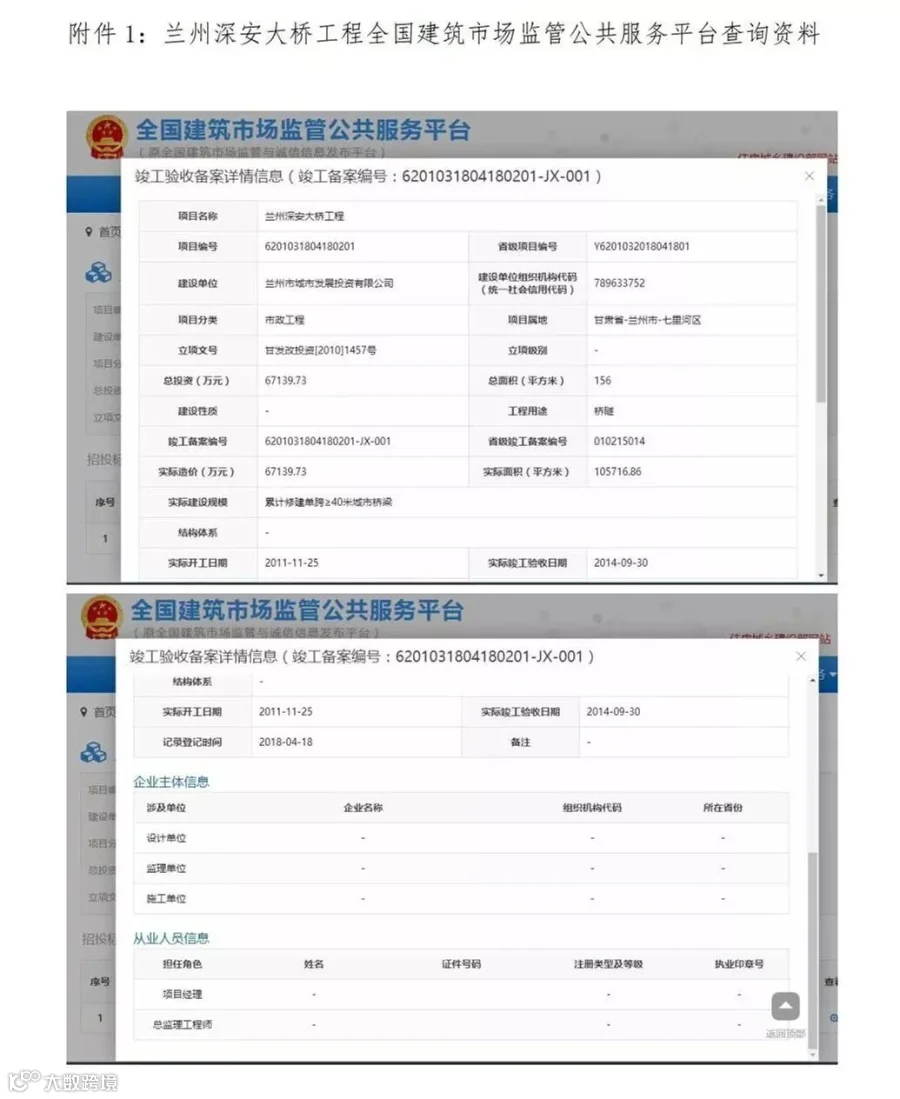Click the 首页 breadcrumb in upper screenshot
Image resolution: width=900 pixels, height=1099 pixels.
point(109,231)
